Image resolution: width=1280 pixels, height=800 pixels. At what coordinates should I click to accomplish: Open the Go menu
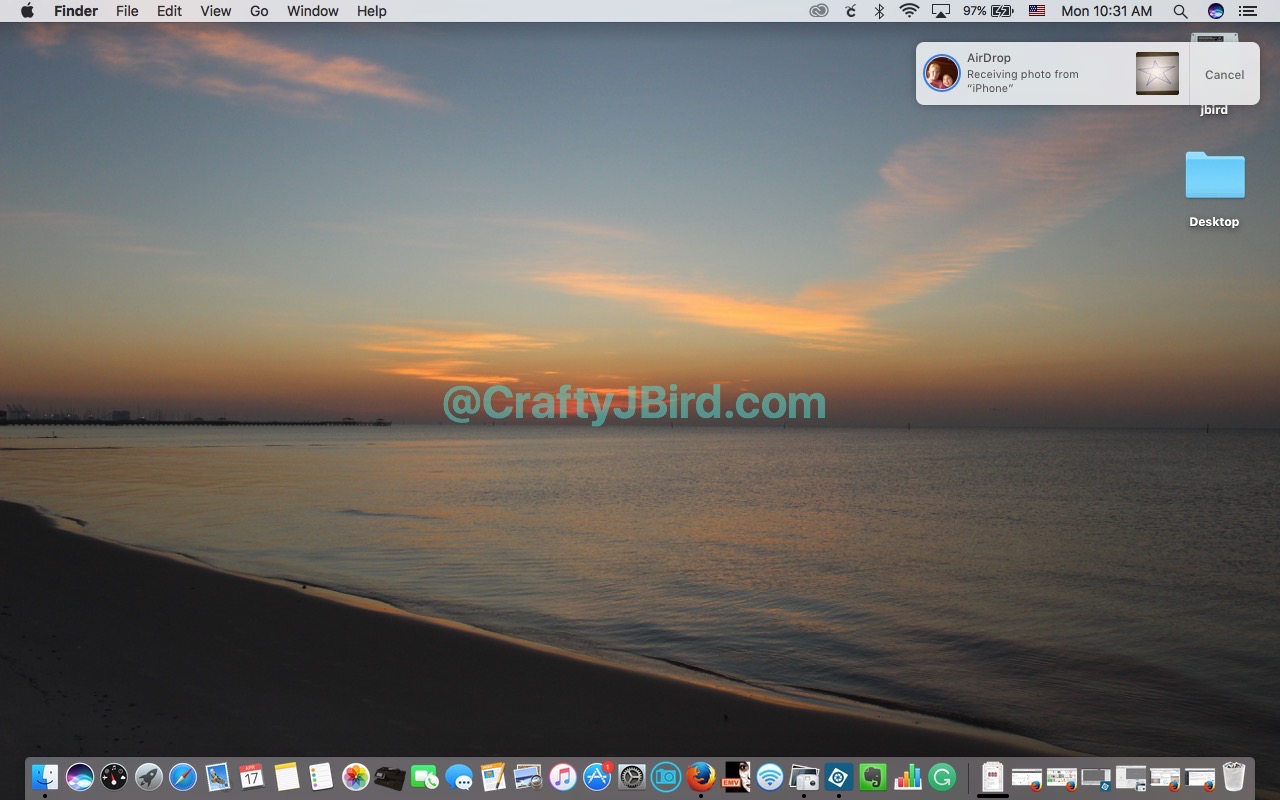[x=259, y=11]
